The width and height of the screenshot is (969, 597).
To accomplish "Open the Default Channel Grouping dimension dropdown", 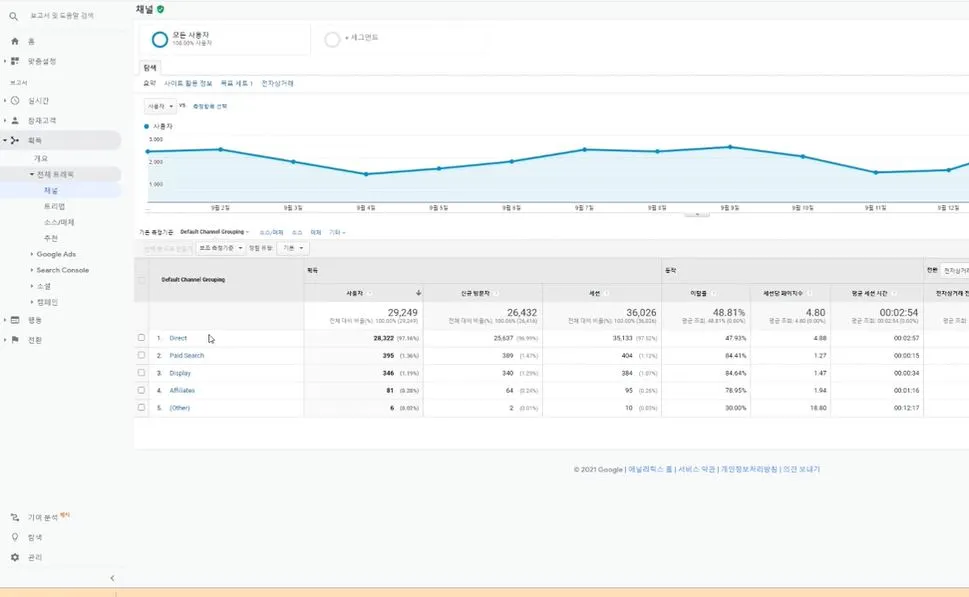I will (x=214, y=232).
